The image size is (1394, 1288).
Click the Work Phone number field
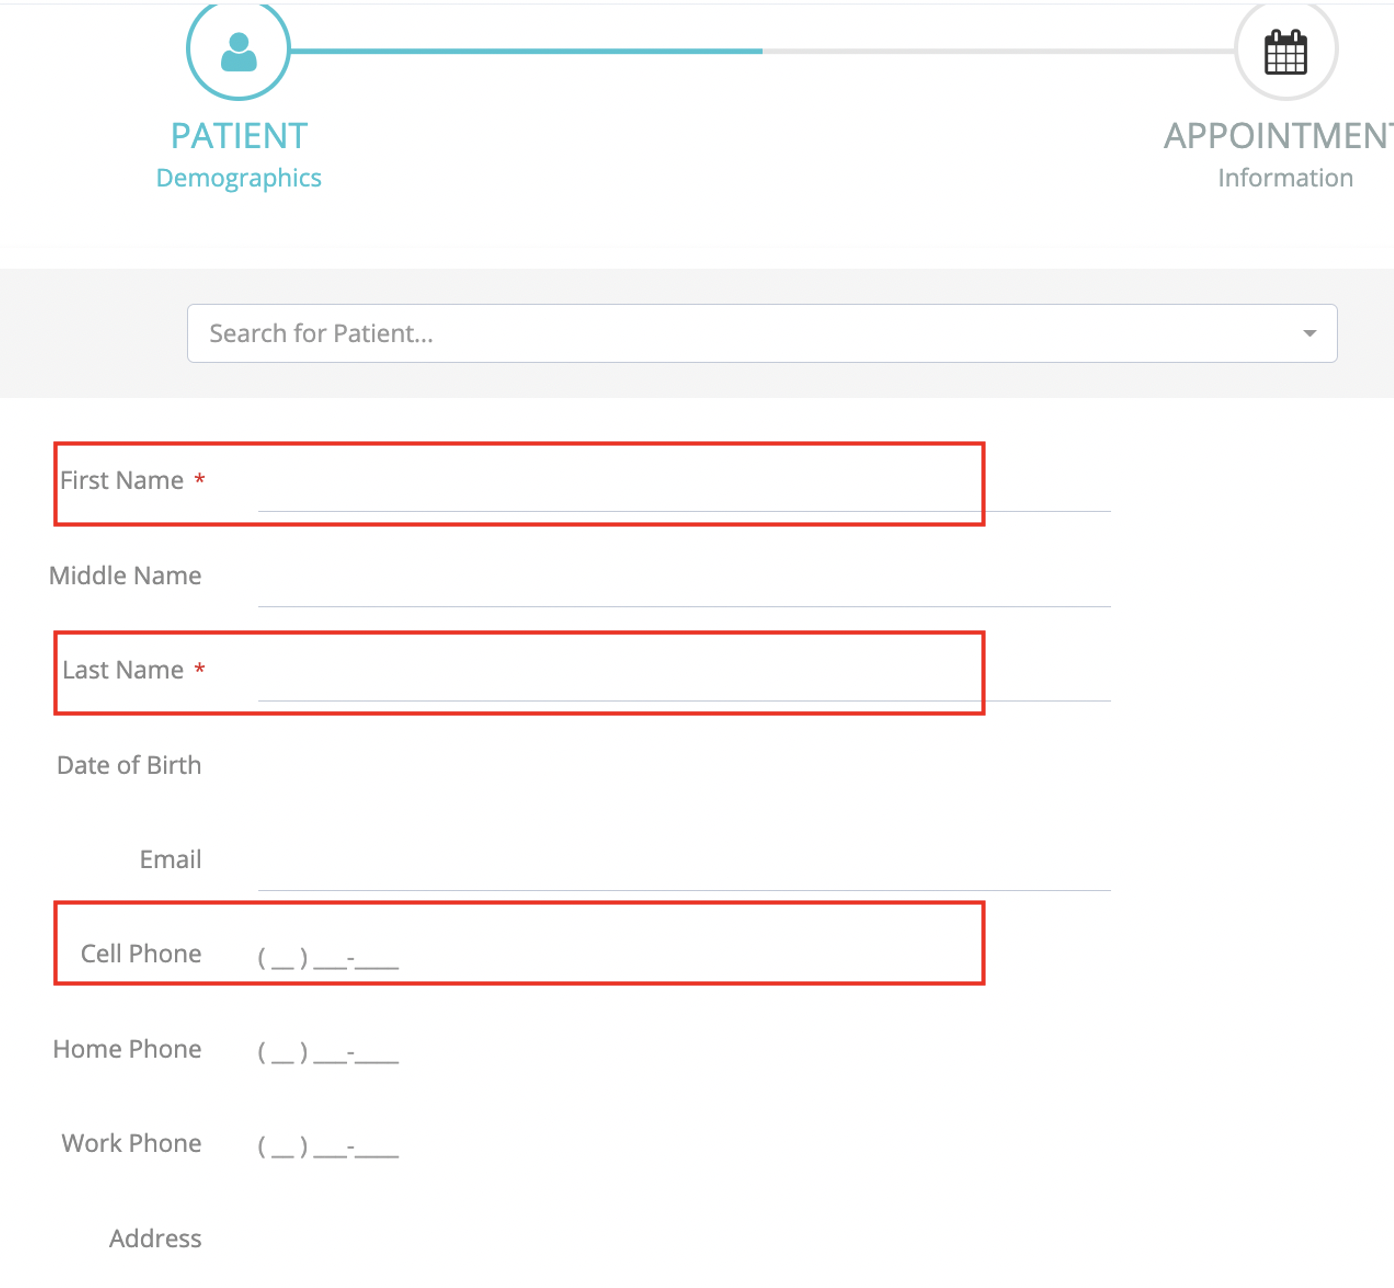tap(329, 1147)
